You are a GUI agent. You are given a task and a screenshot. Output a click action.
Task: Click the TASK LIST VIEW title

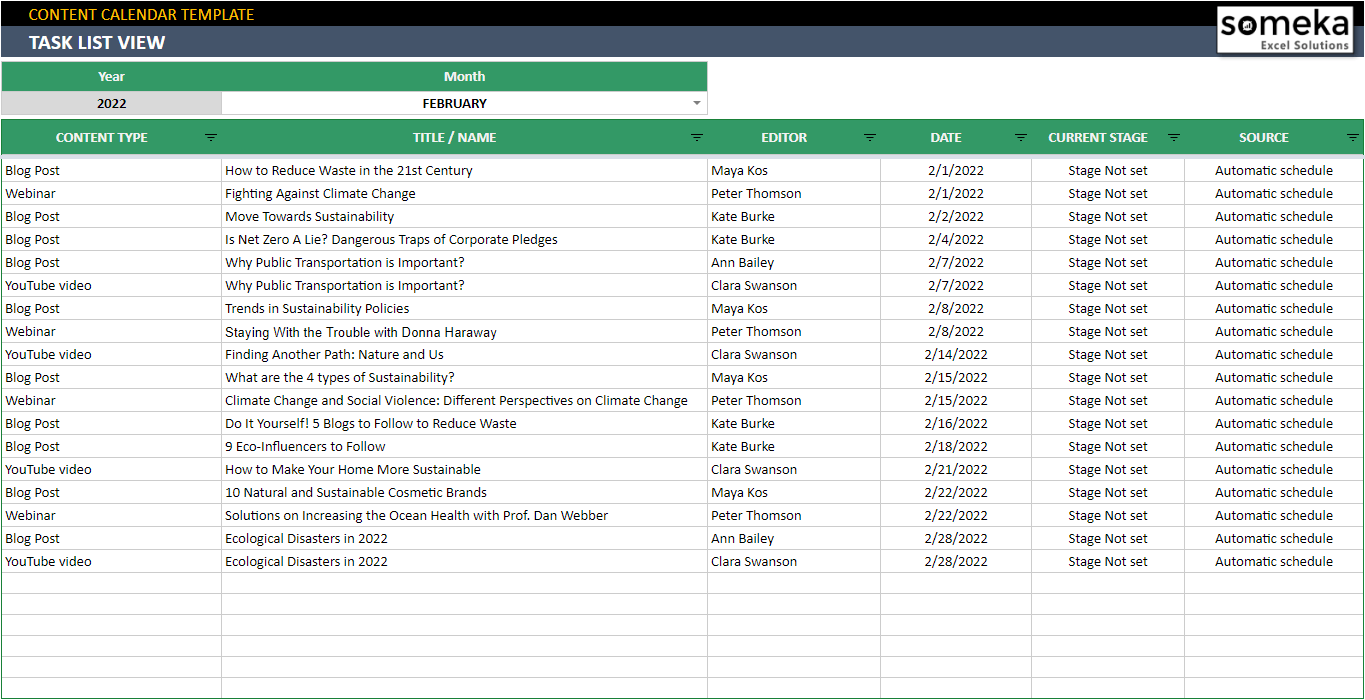point(97,42)
